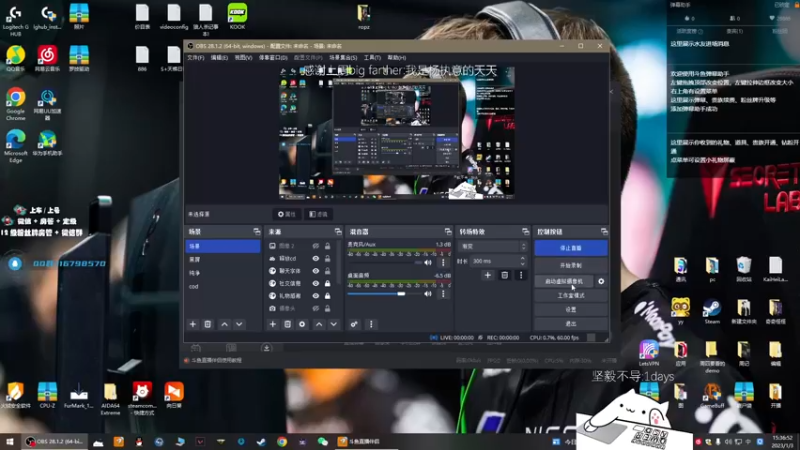Open Chrome from the taskbar

pos(282,442)
